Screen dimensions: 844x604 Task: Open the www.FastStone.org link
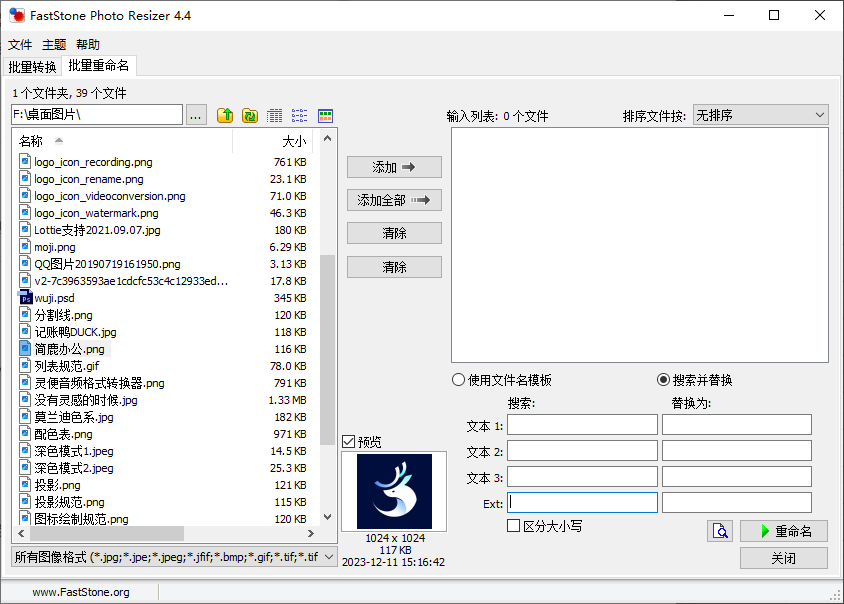(81, 592)
